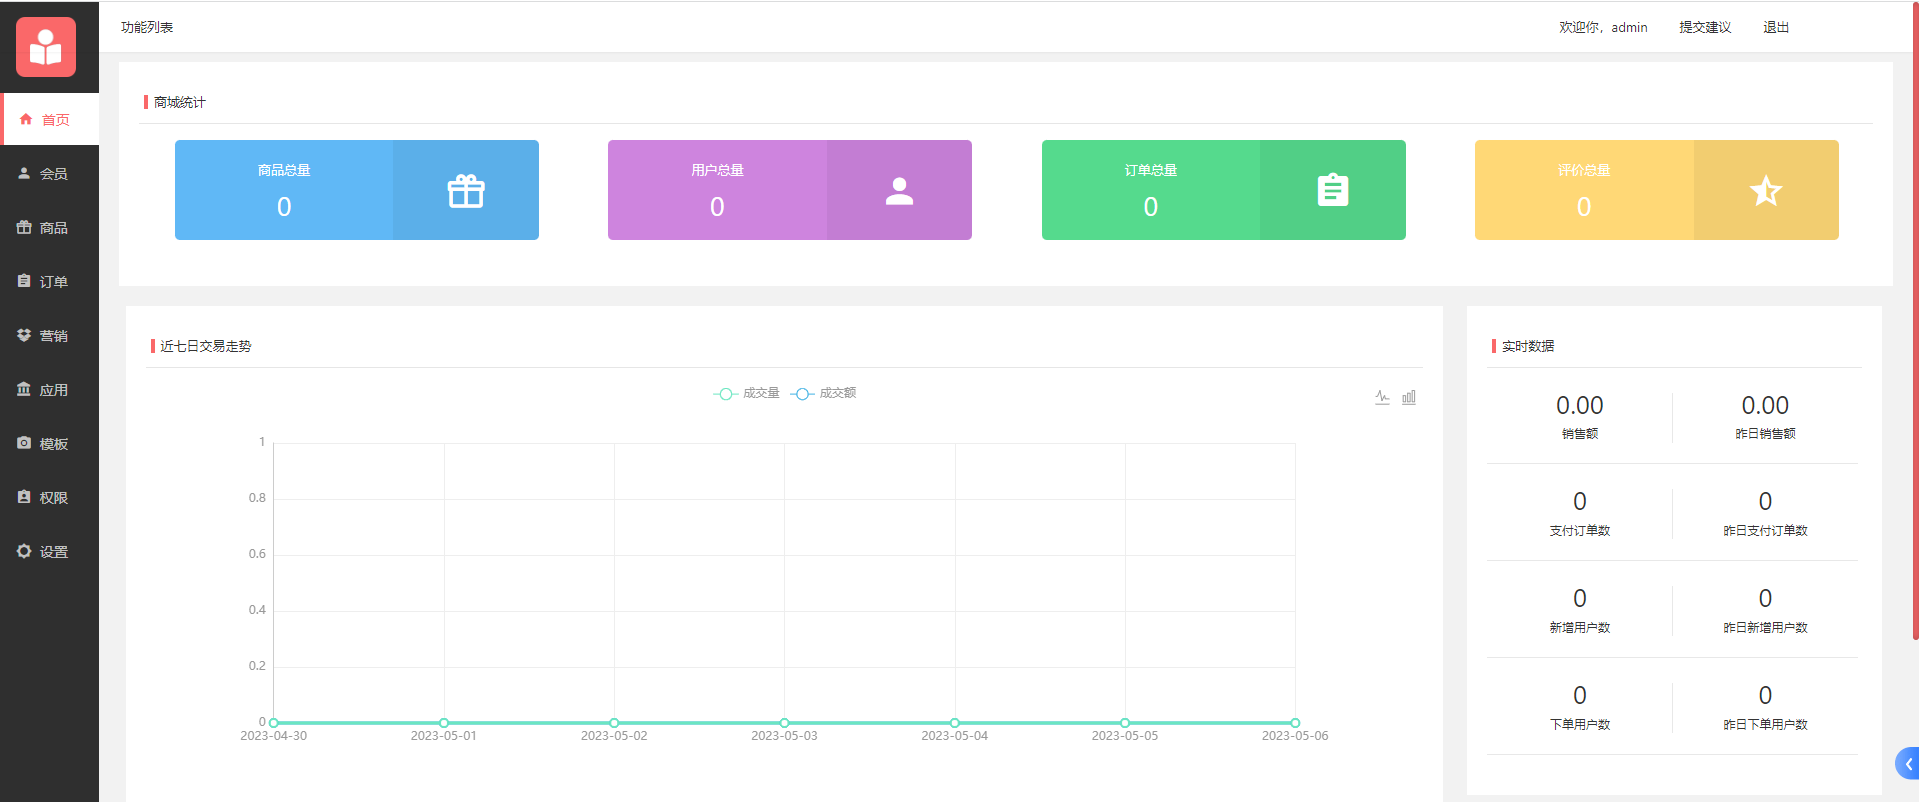Click the dropbox icon beside 营销
Image resolution: width=1919 pixels, height=802 pixels.
coord(24,335)
